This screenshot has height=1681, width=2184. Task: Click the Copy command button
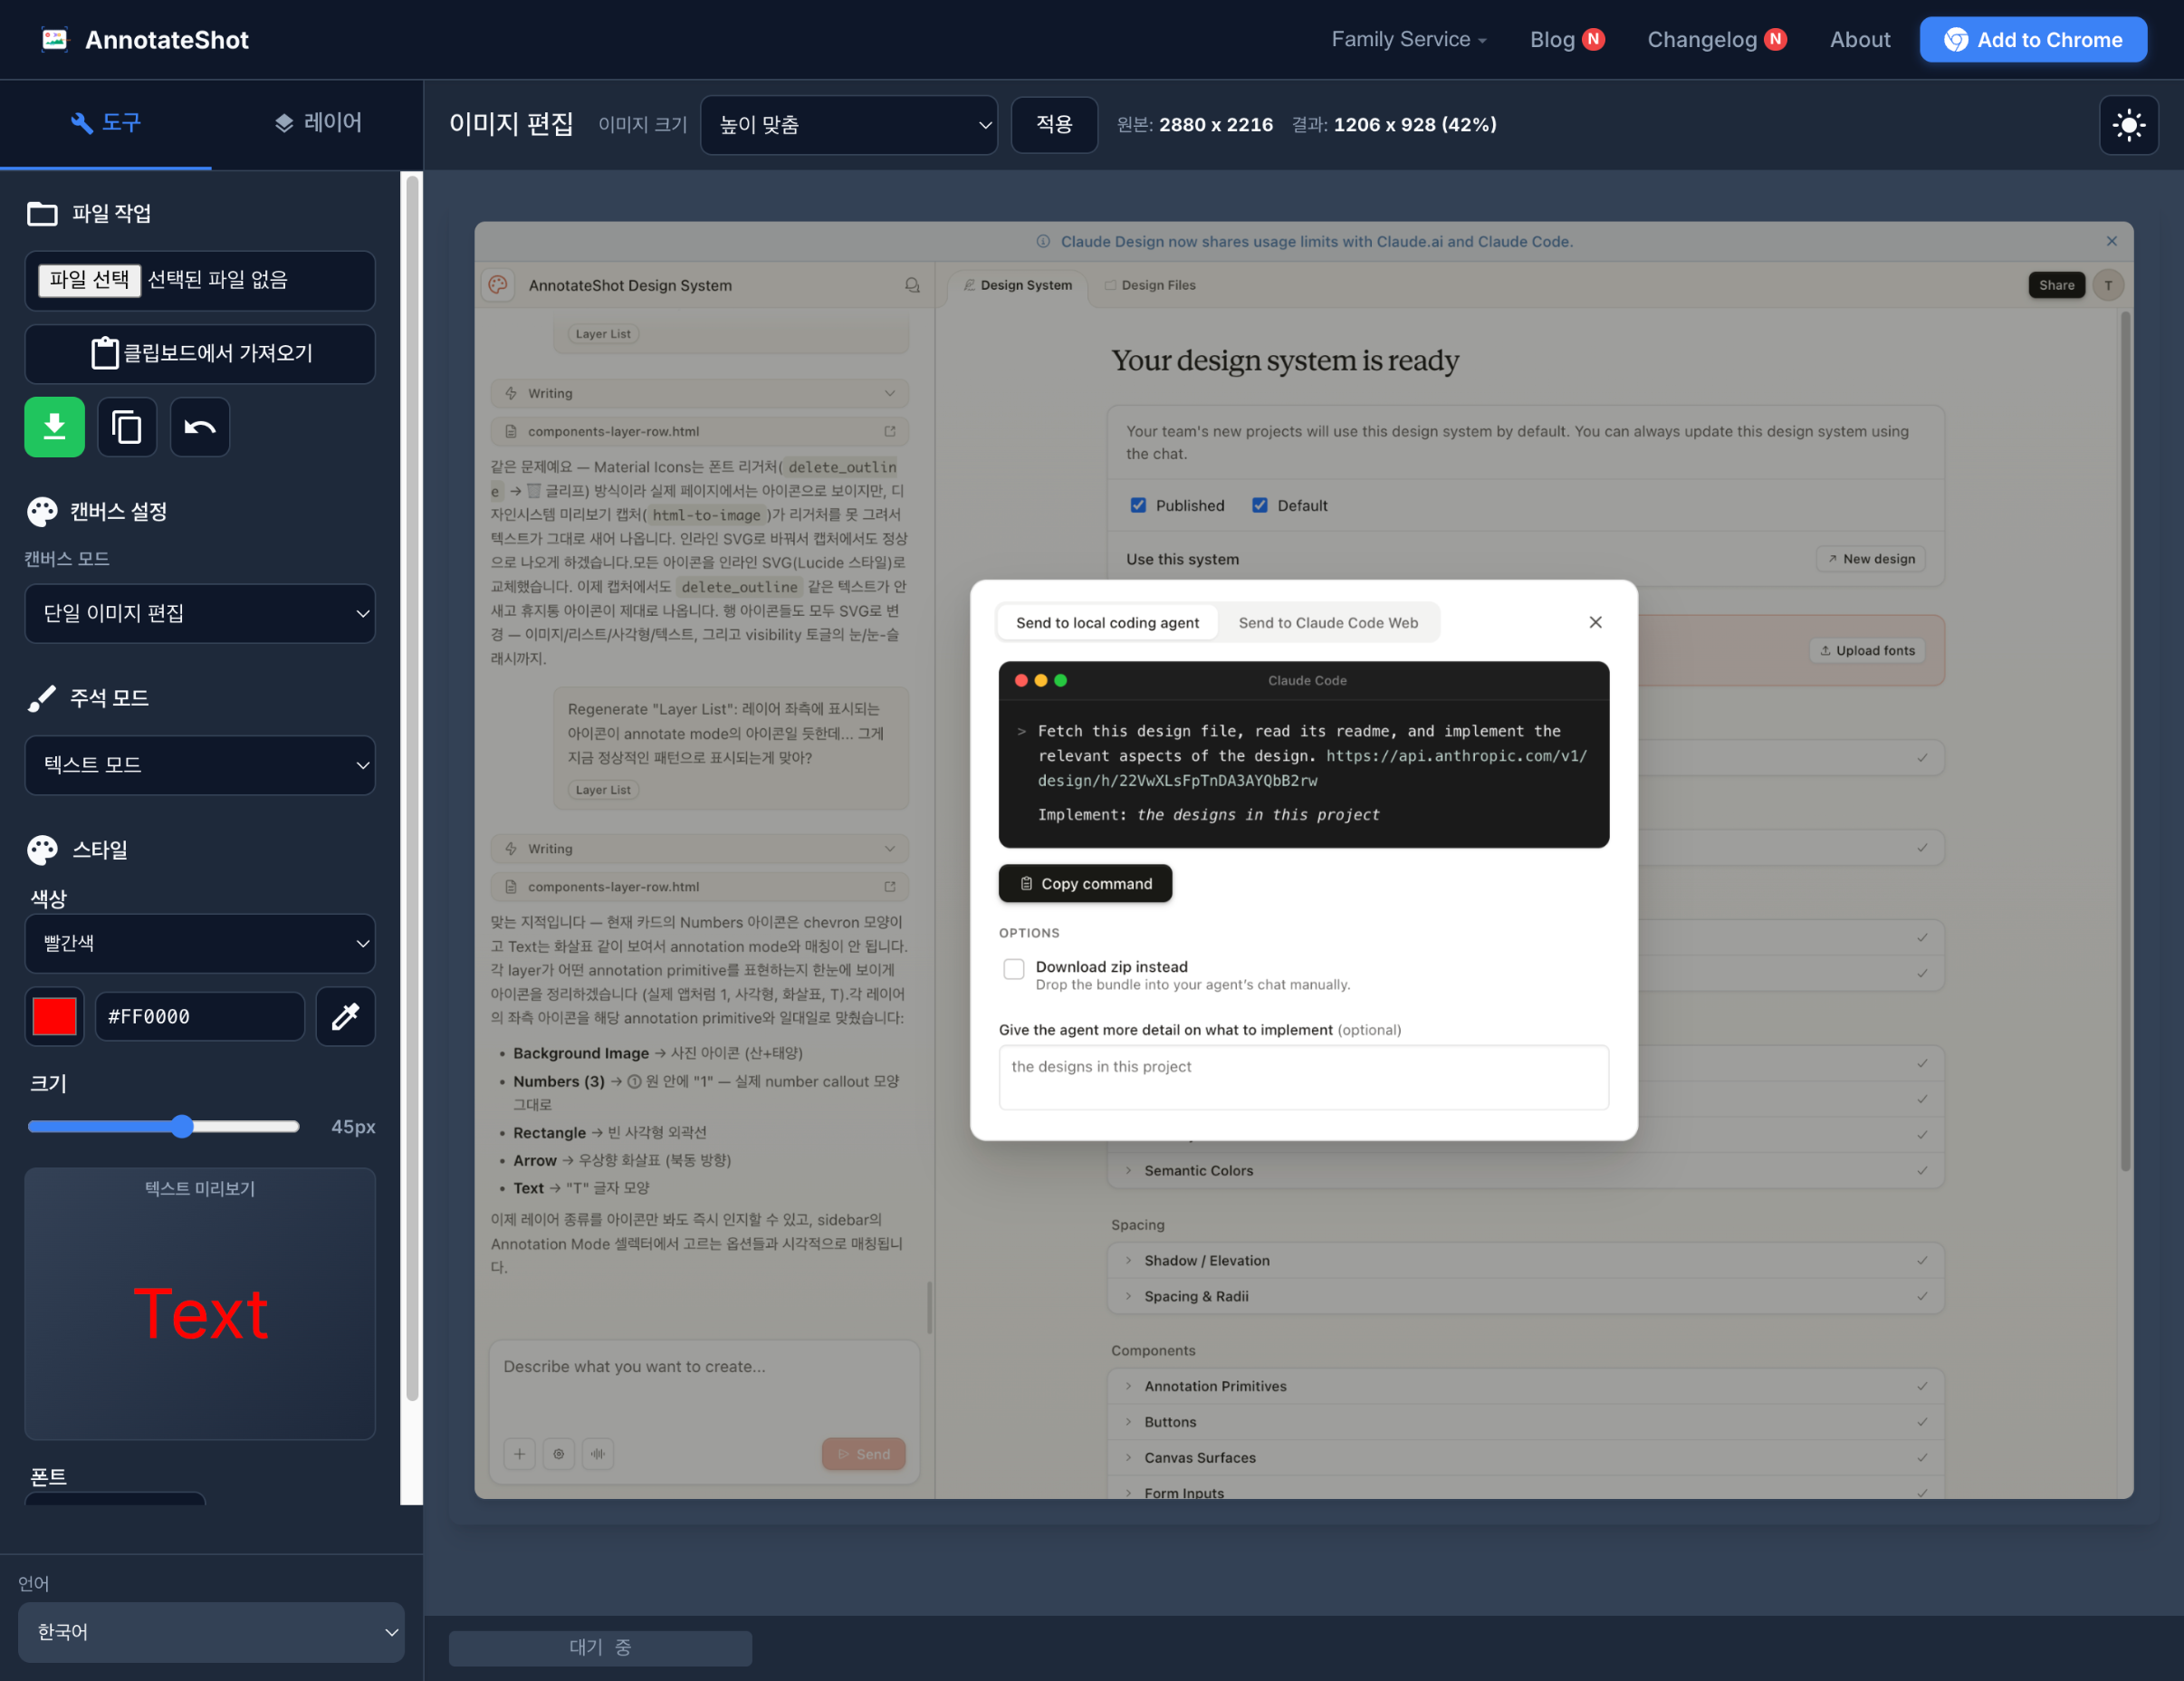coord(1085,884)
